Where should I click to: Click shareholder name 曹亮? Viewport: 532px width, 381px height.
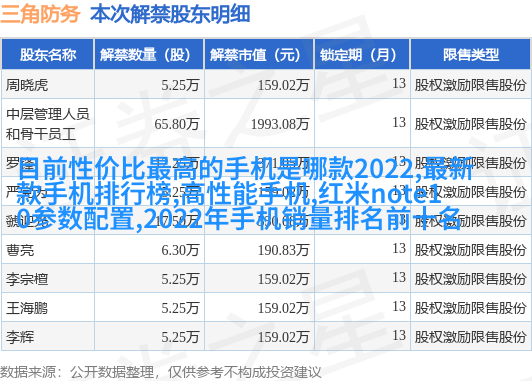click(x=20, y=250)
